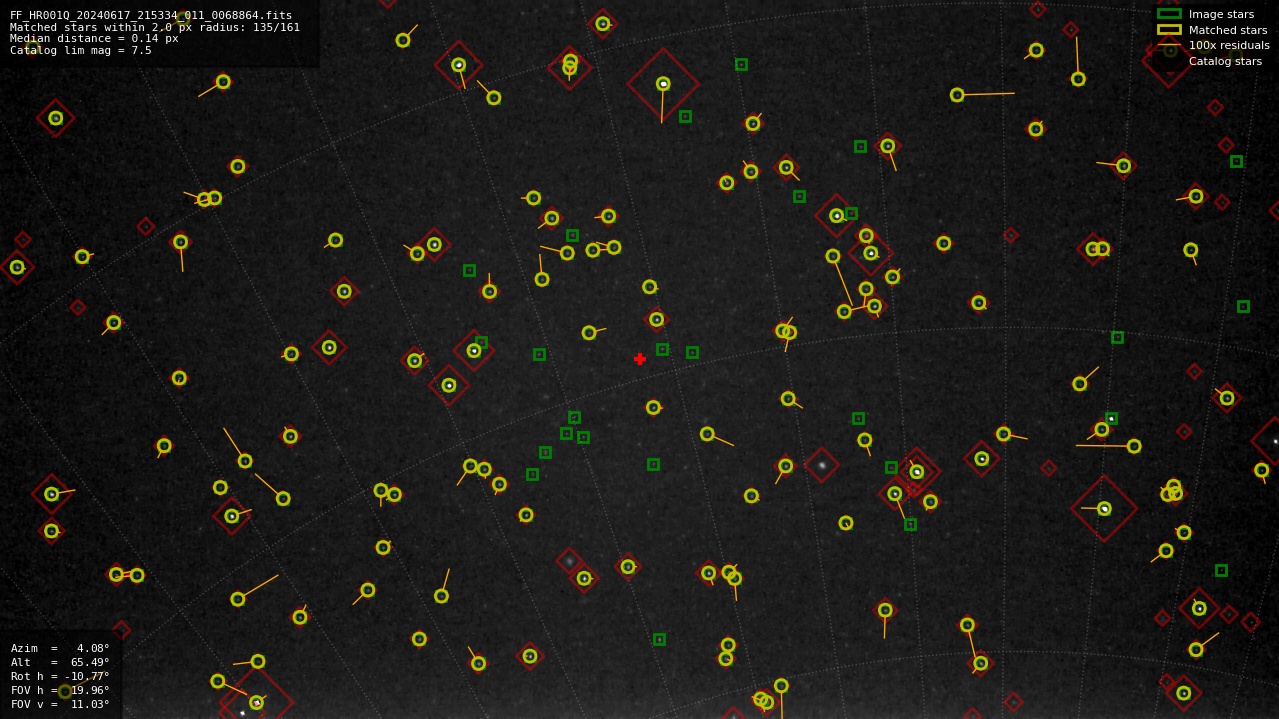The height and width of the screenshot is (719, 1279).
Task: Click the yellow Matched stars legend box
Action: pyautogui.click(x=1169, y=30)
